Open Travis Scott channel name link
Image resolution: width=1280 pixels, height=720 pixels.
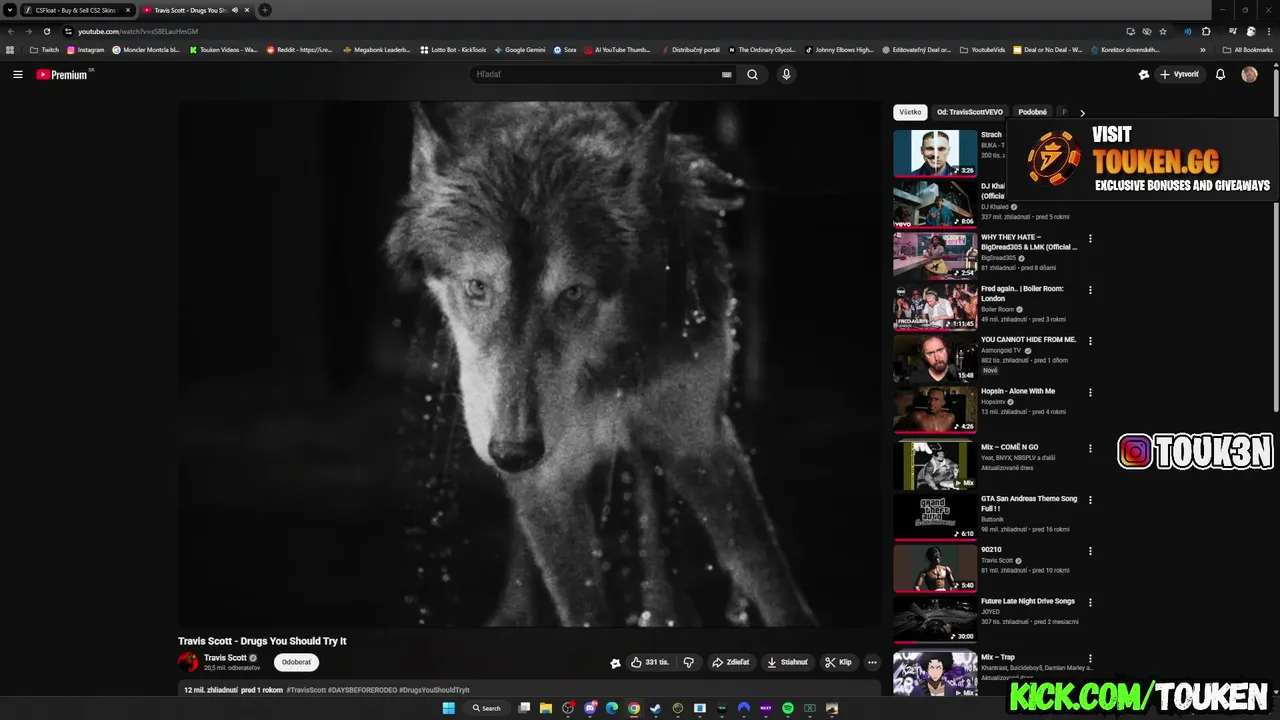[225, 658]
